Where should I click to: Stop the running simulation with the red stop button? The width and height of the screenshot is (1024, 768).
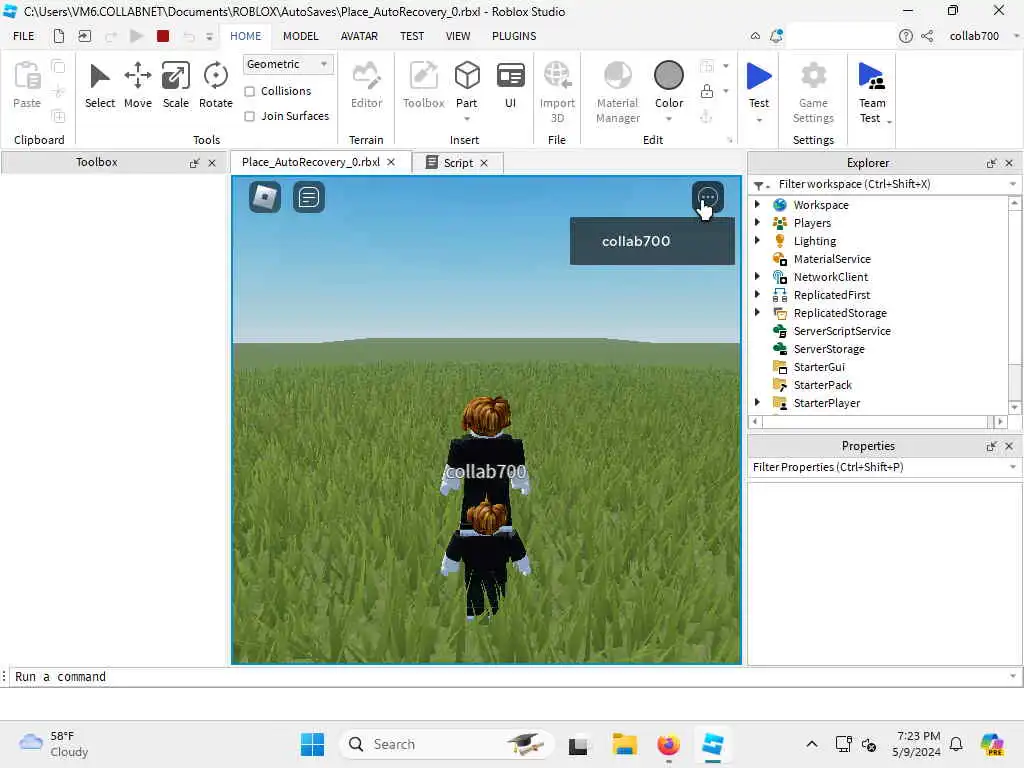click(x=163, y=36)
